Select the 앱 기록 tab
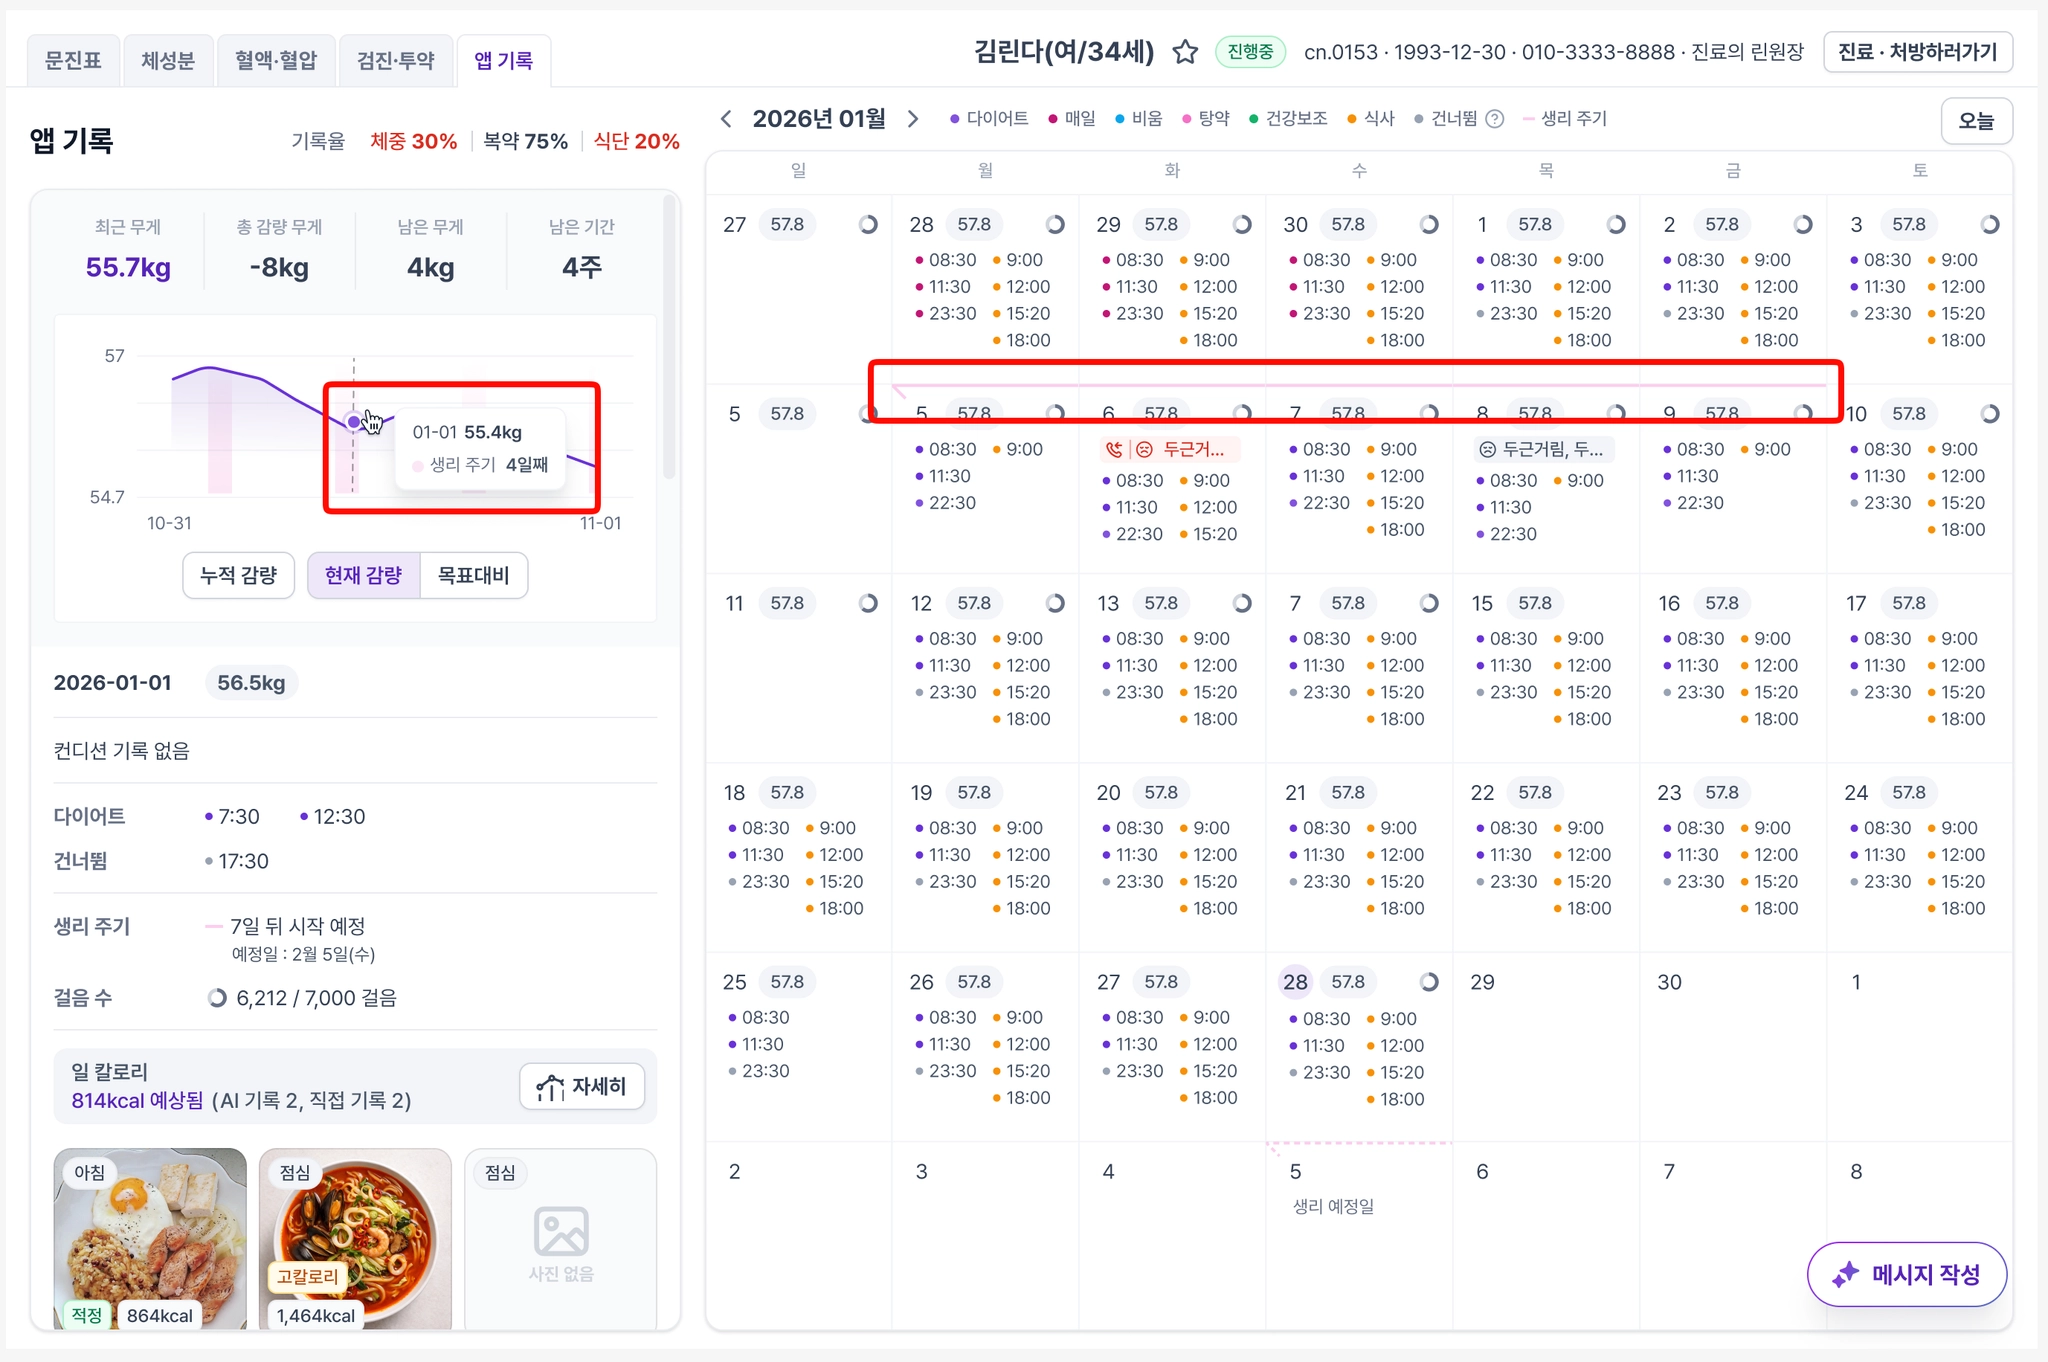This screenshot has height=1362, width=2048. pyautogui.click(x=504, y=61)
